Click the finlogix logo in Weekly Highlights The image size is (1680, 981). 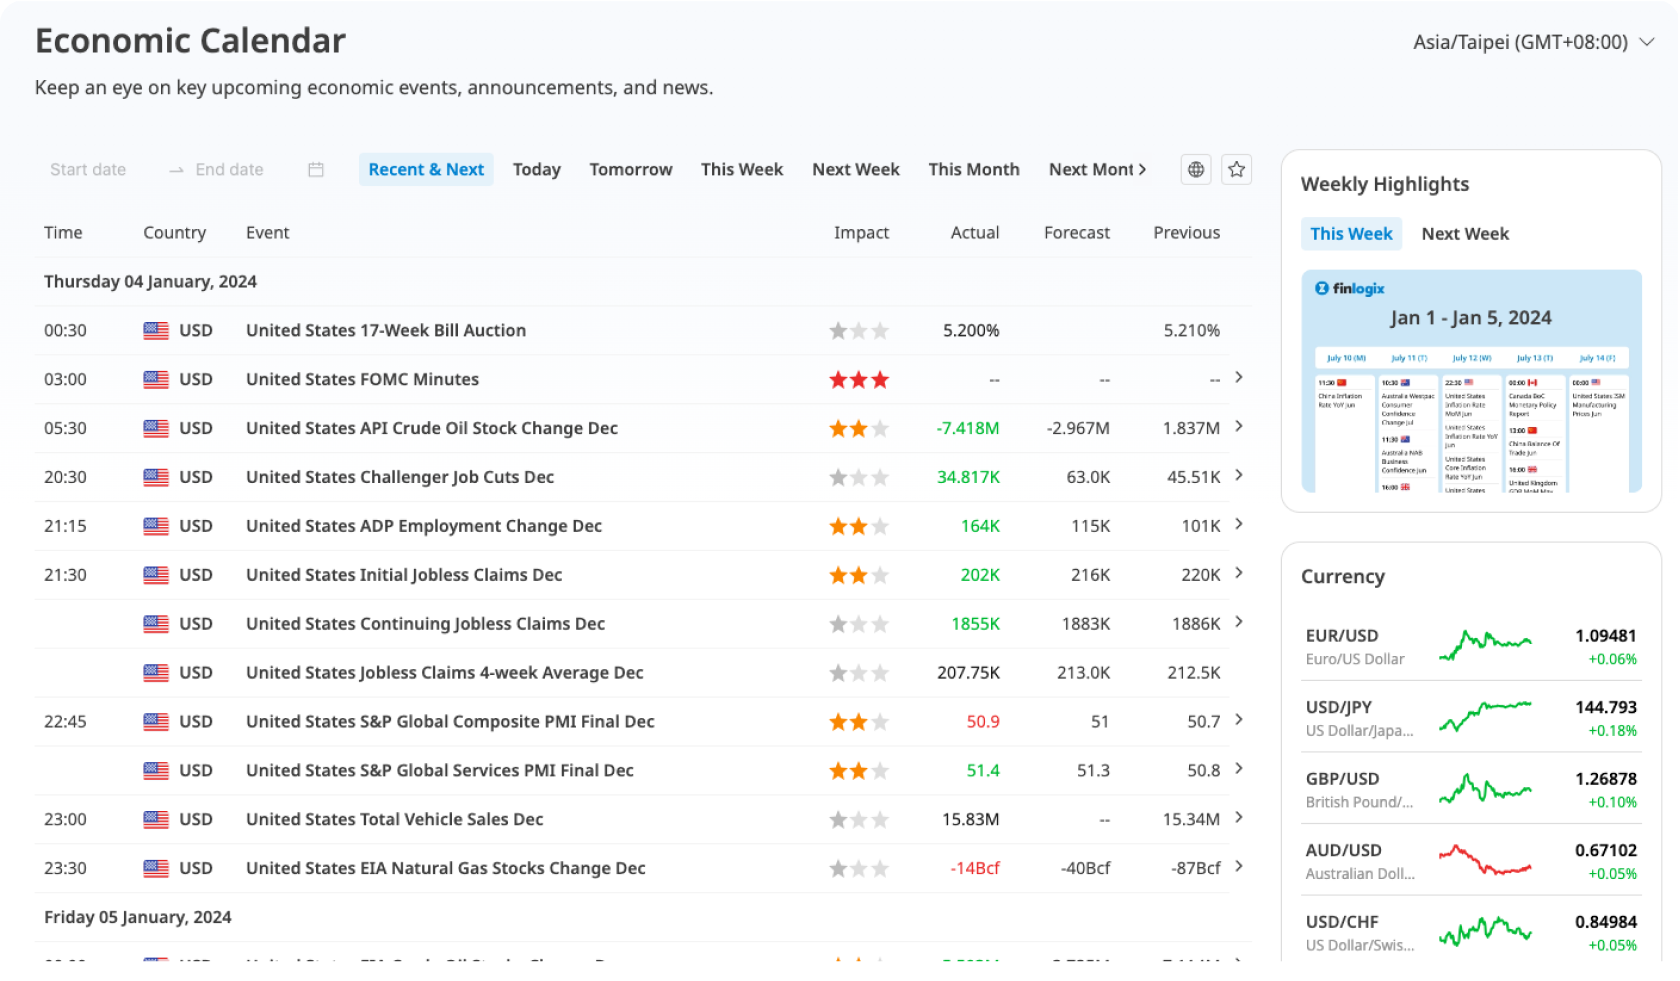click(x=1350, y=289)
